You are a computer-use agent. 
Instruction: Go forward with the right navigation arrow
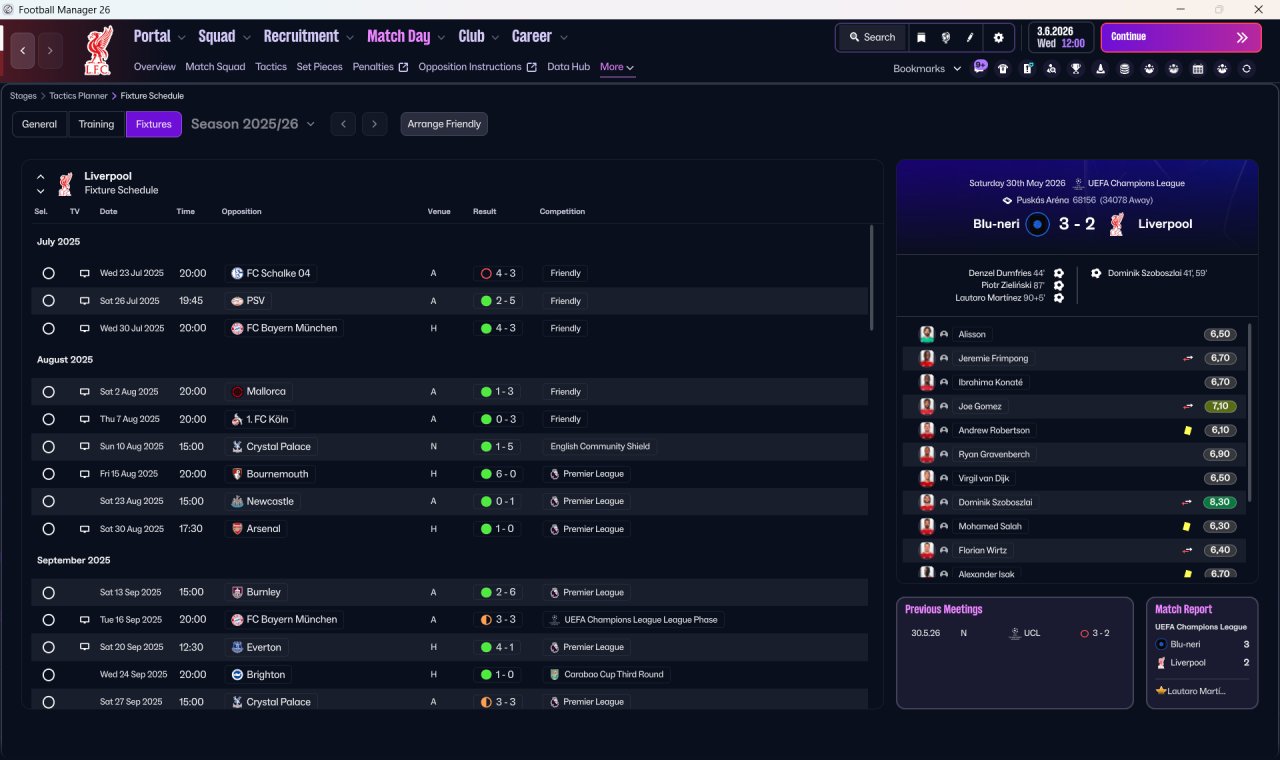click(50, 50)
